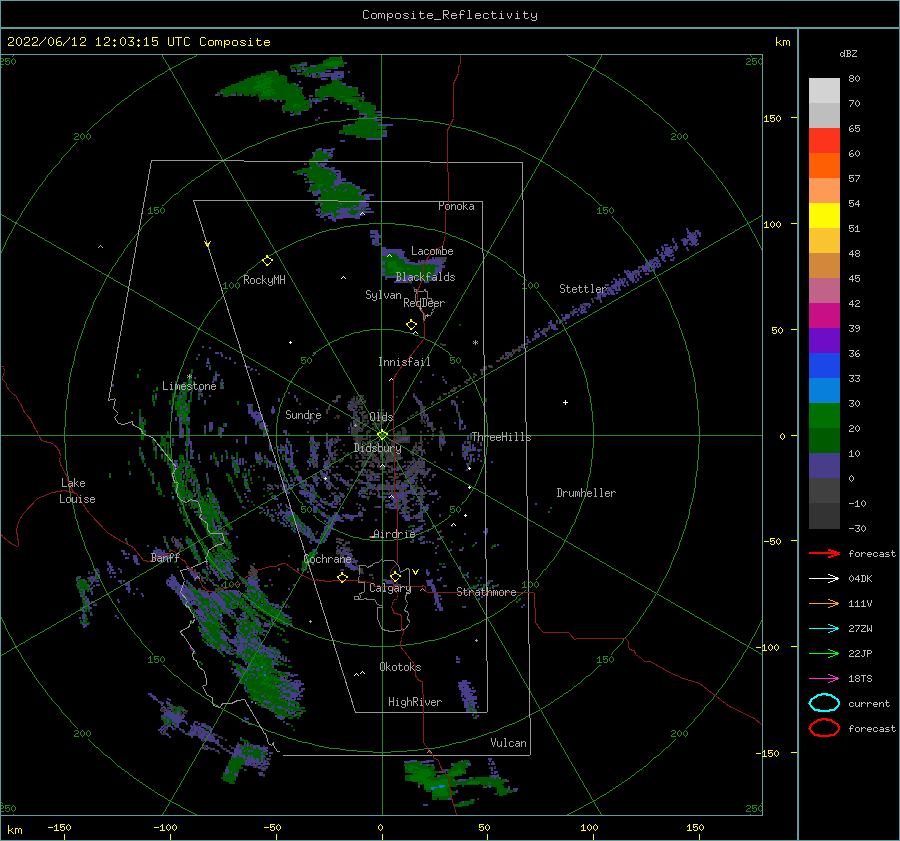
Task: Click the lightest gray swatch between 80 and 70 dBZ
Action: click(824, 91)
